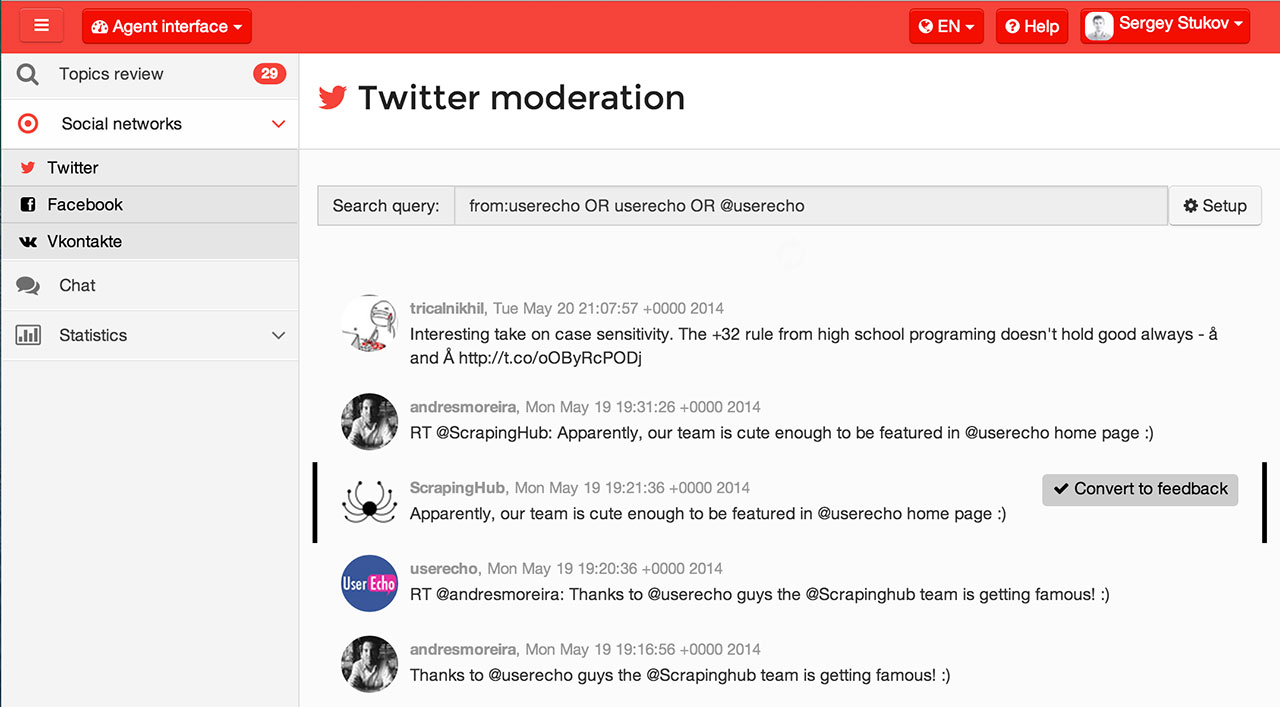
Task: Expand the Statistics section chevron
Action: 279,335
